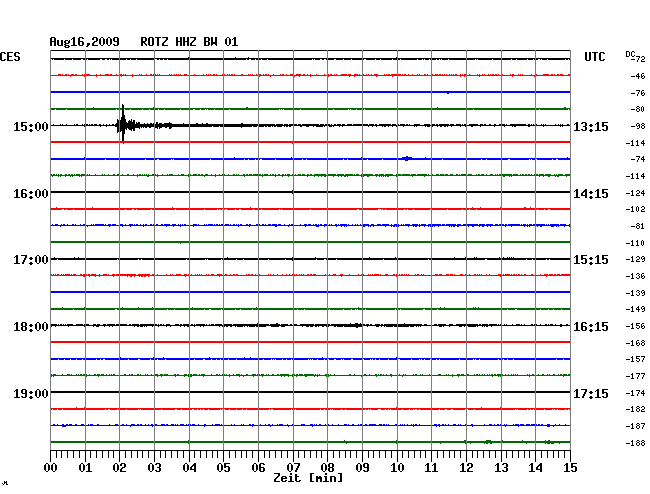
Task: Select the DC value -174
Action: [x=635, y=393]
